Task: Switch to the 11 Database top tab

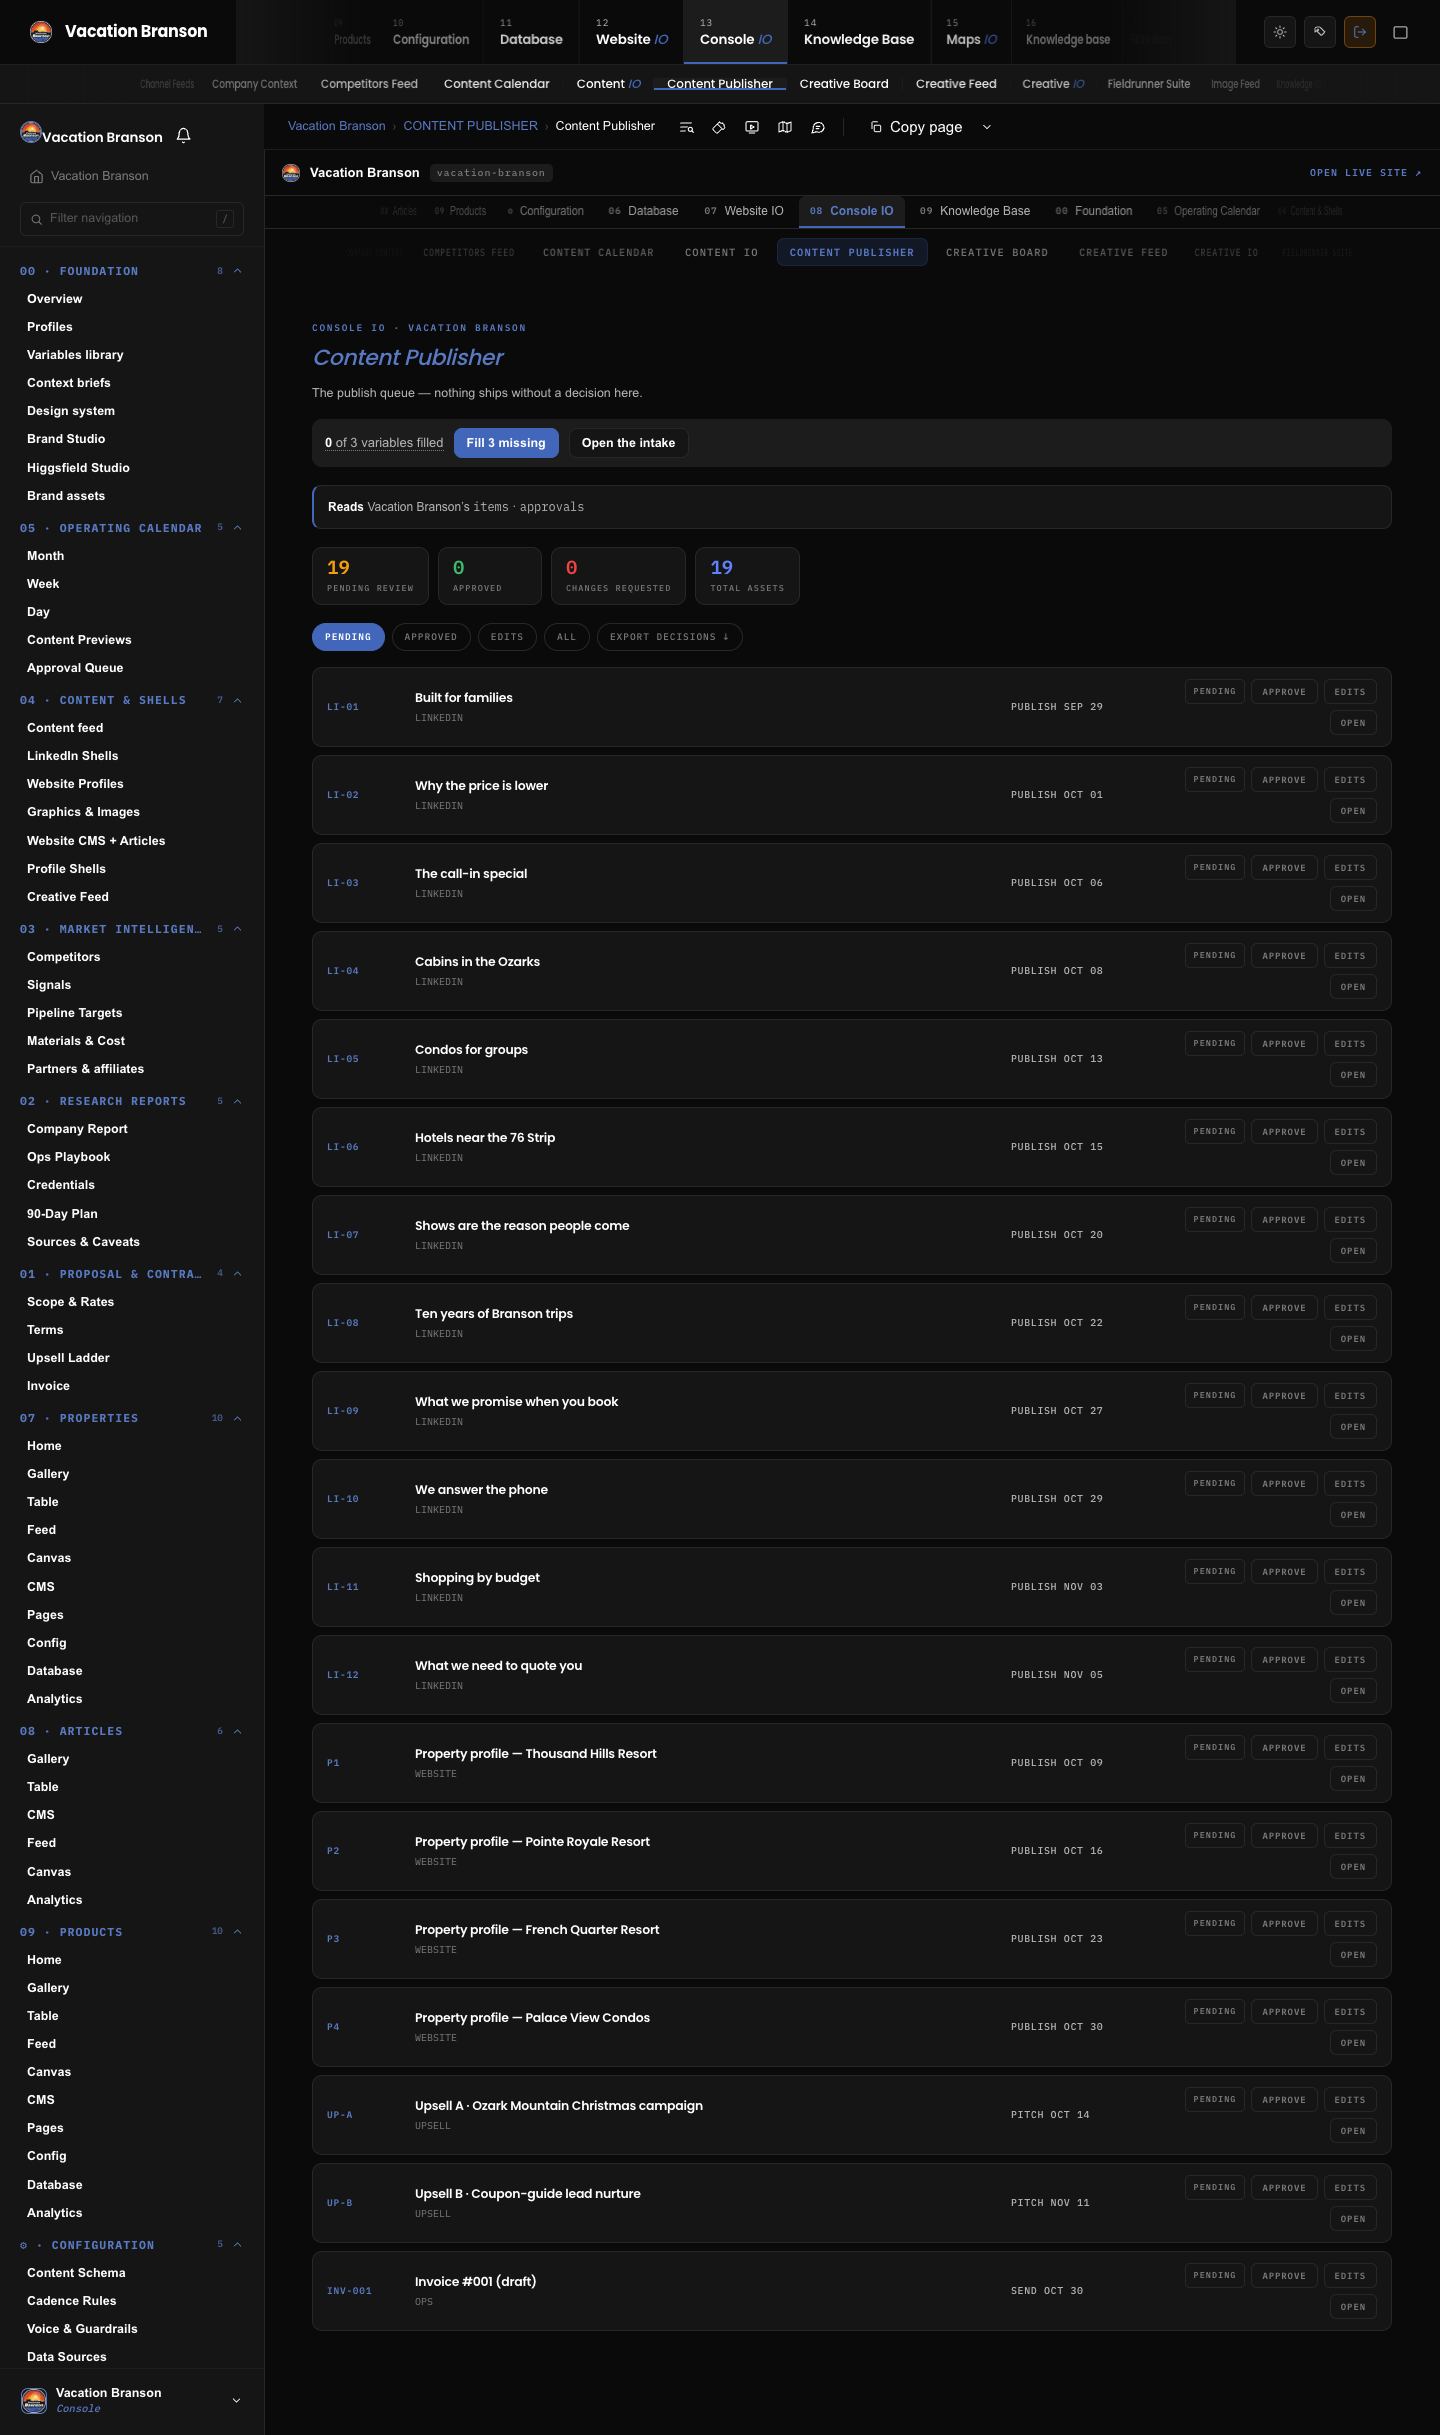Action: click(x=531, y=32)
